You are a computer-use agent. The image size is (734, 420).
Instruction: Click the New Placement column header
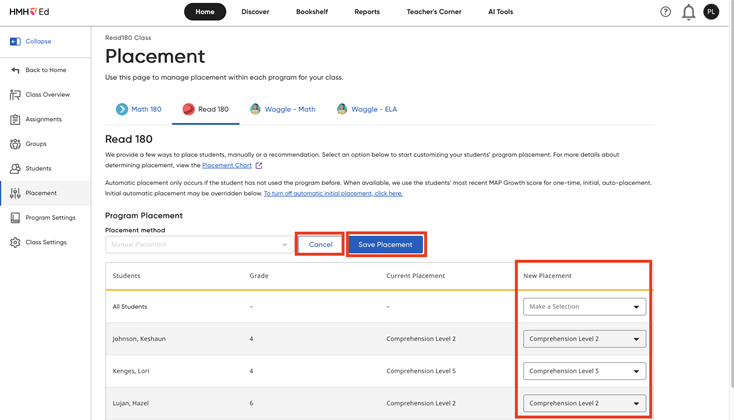click(x=547, y=276)
